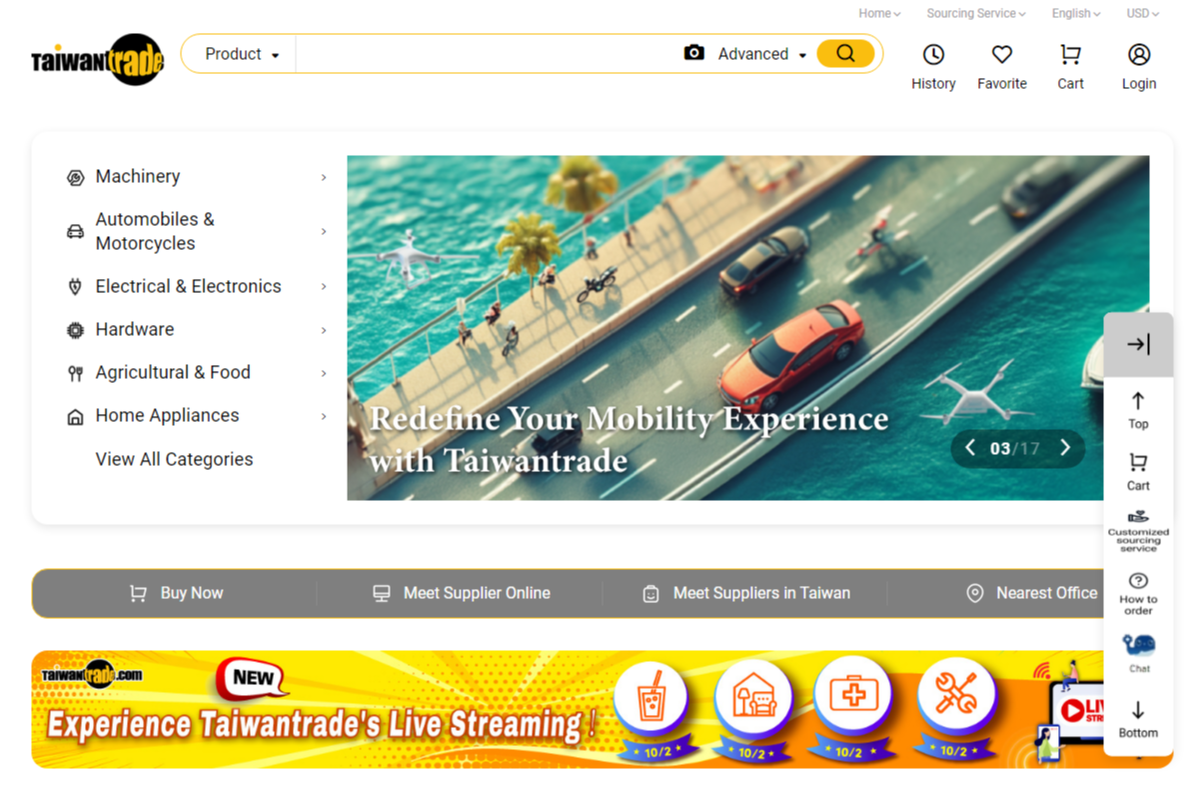1200x787 pixels.
Task: Open Cart icon in header
Action: tap(1070, 54)
